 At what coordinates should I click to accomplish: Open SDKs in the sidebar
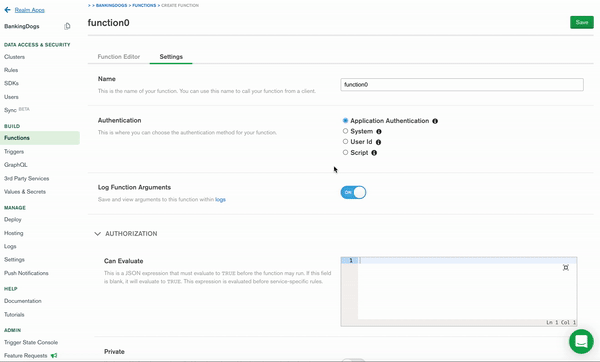[11, 83]
